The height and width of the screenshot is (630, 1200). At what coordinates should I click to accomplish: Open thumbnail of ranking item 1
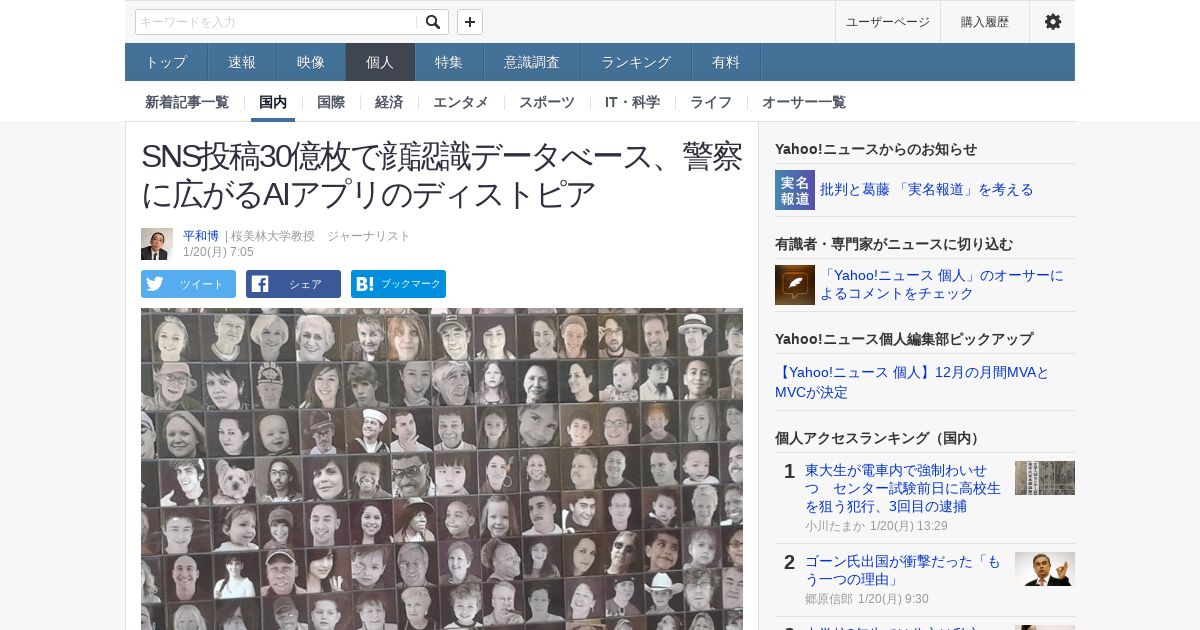point(1045,478)
